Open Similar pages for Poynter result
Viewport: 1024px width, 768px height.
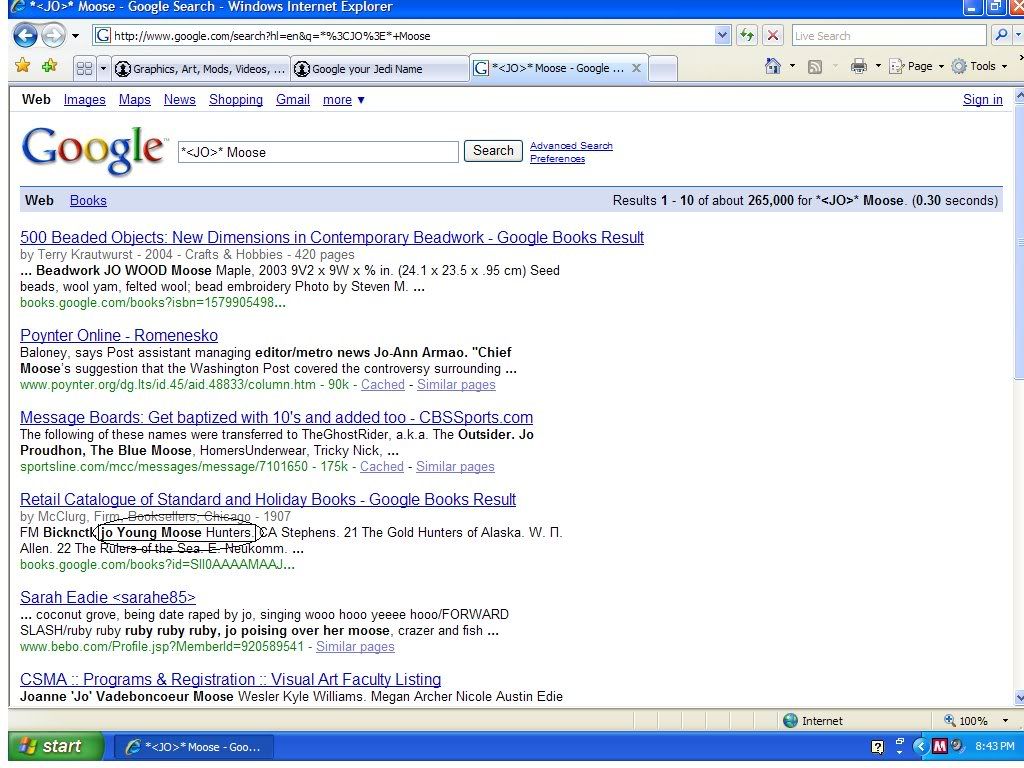pyautogui.click(x=456, y=385)
